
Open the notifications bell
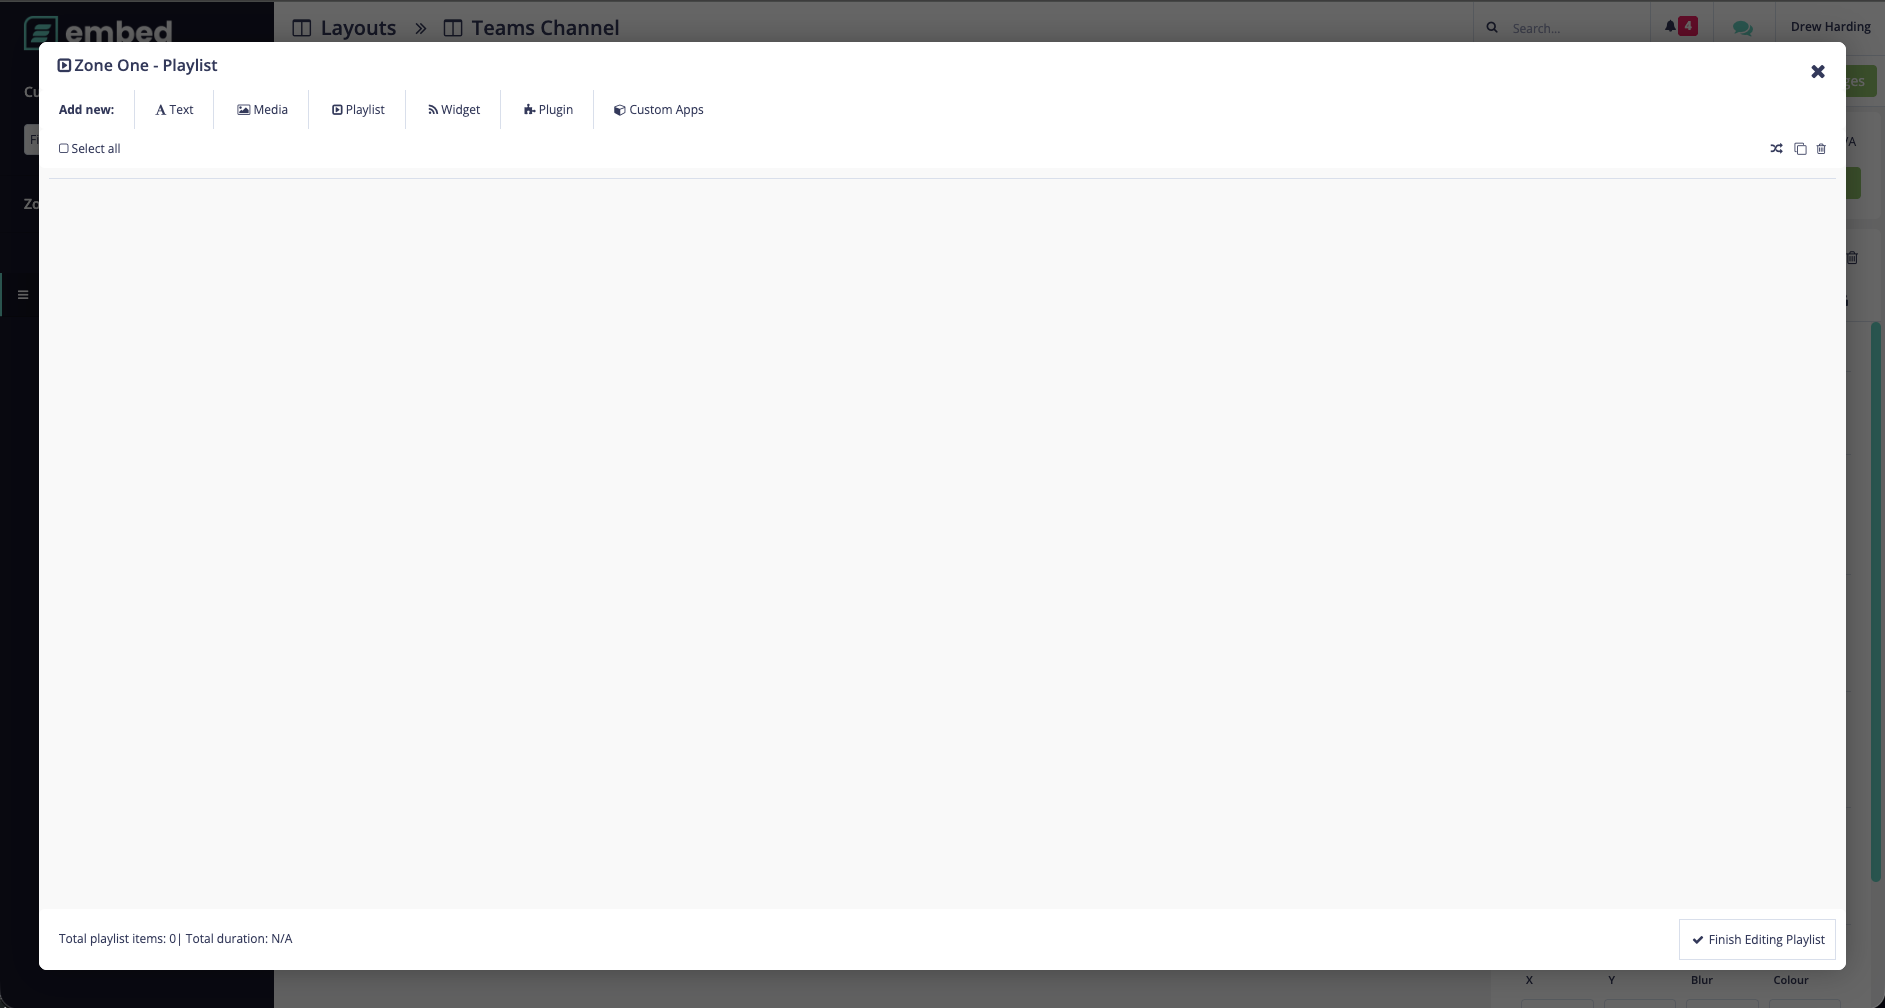[1671, 27]
